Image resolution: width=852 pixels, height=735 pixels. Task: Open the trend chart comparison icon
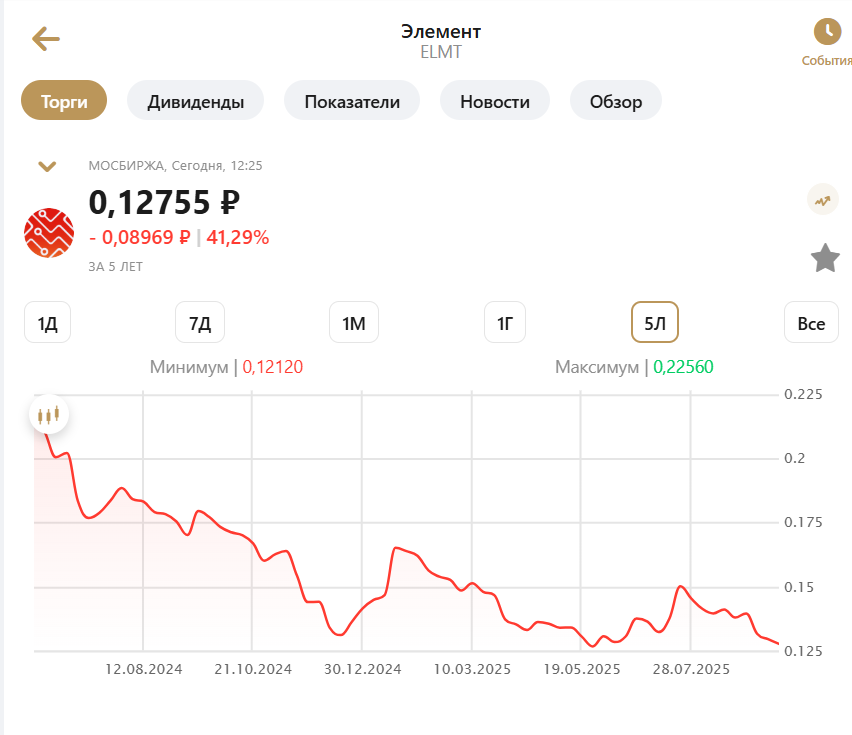tap(823, 199)
